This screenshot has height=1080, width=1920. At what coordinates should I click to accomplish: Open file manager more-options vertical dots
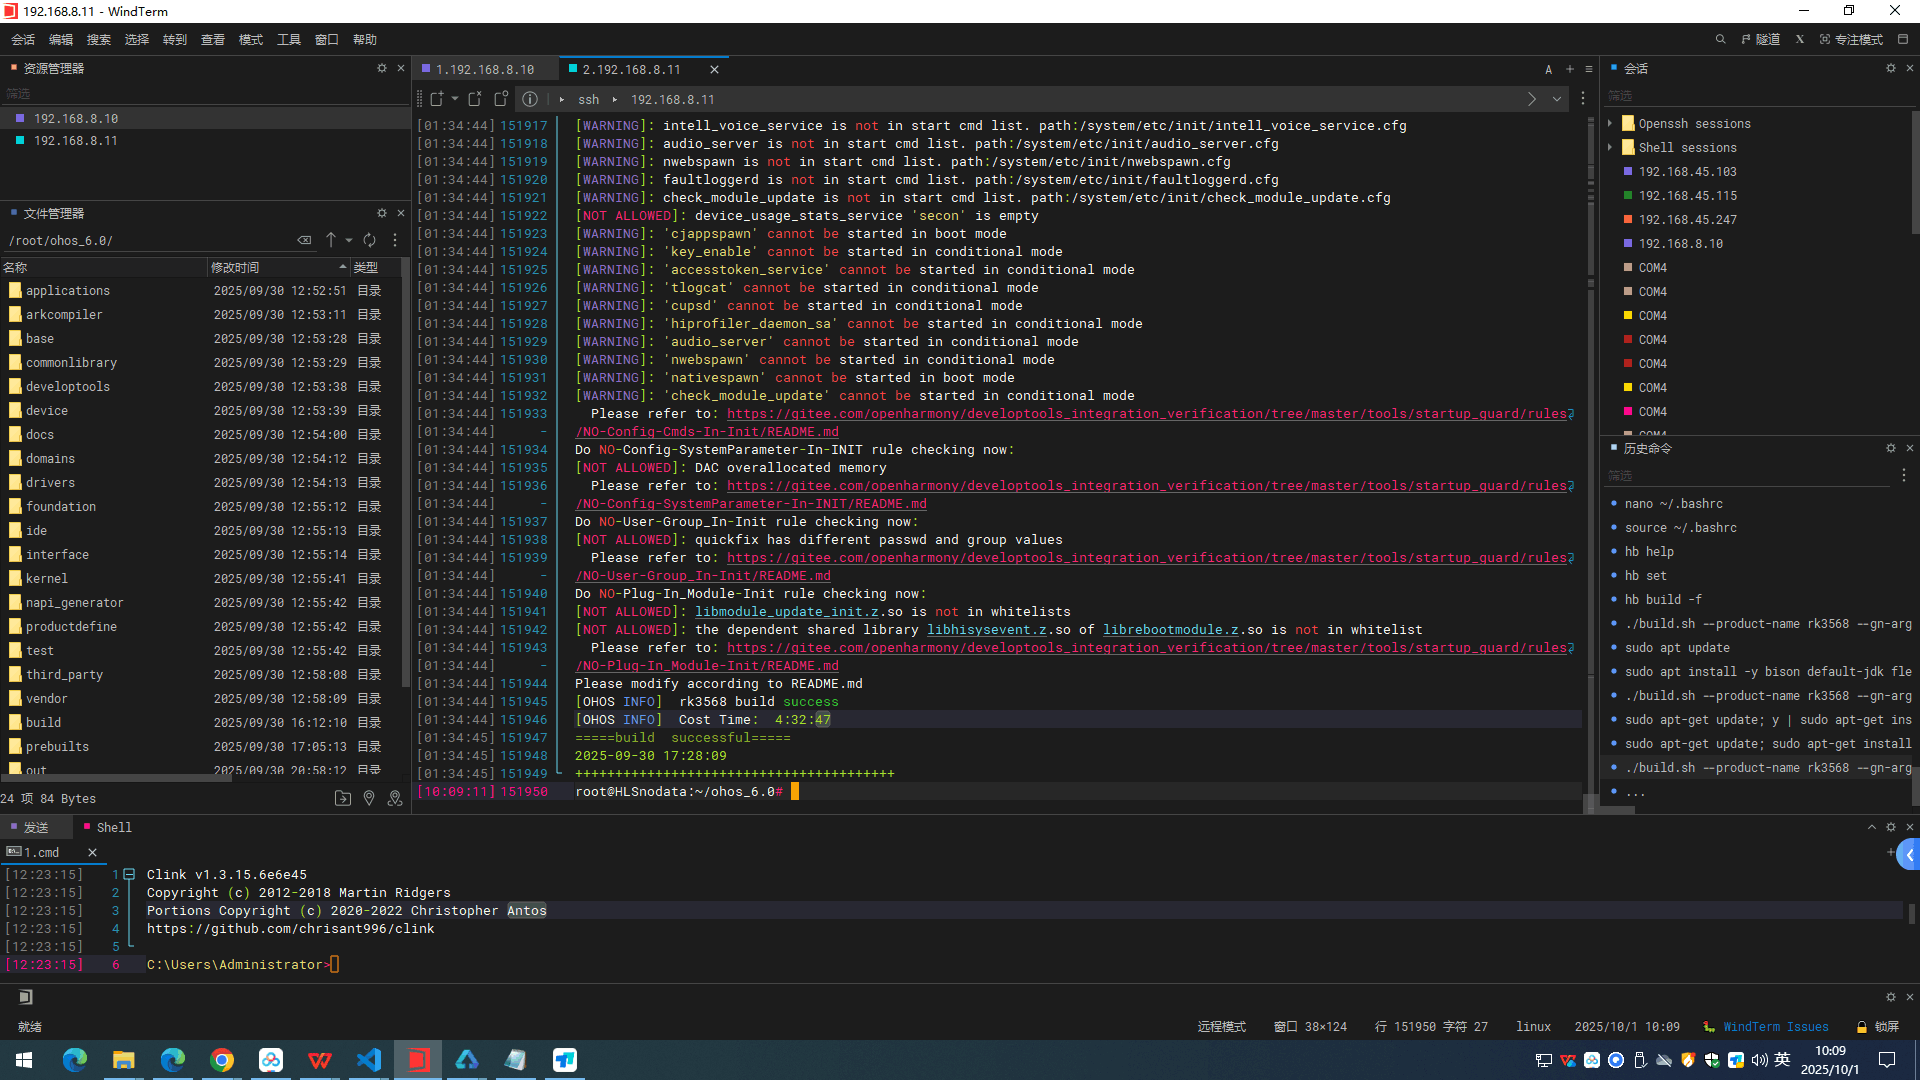395,240
